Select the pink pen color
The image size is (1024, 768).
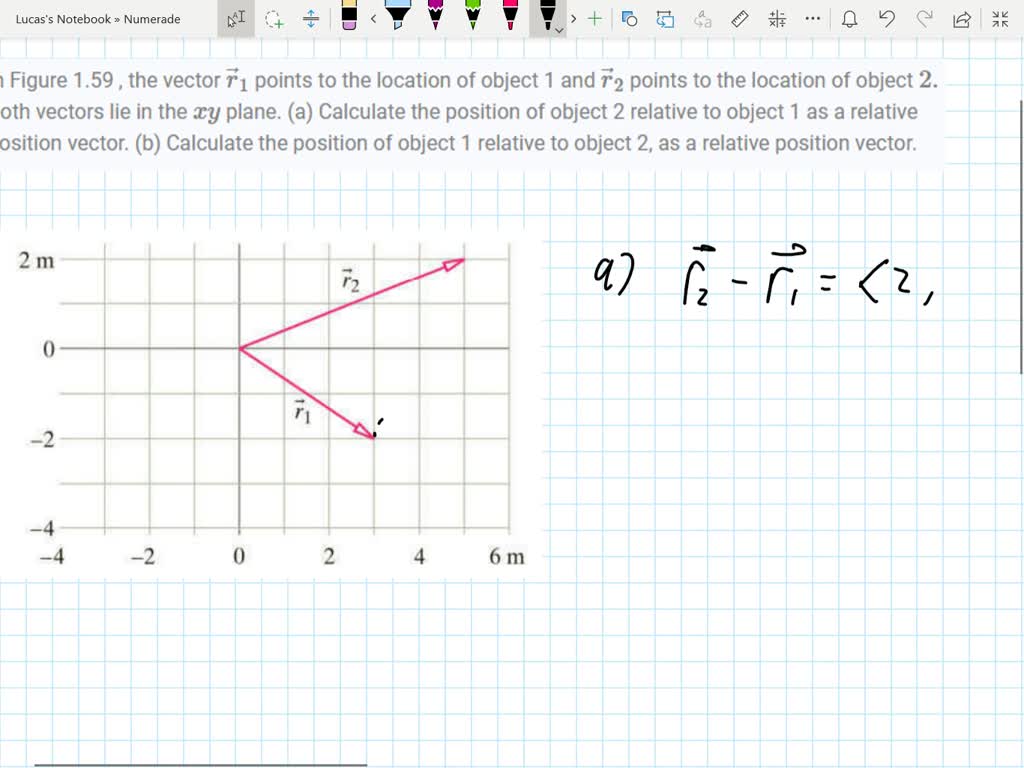point(509,18)
